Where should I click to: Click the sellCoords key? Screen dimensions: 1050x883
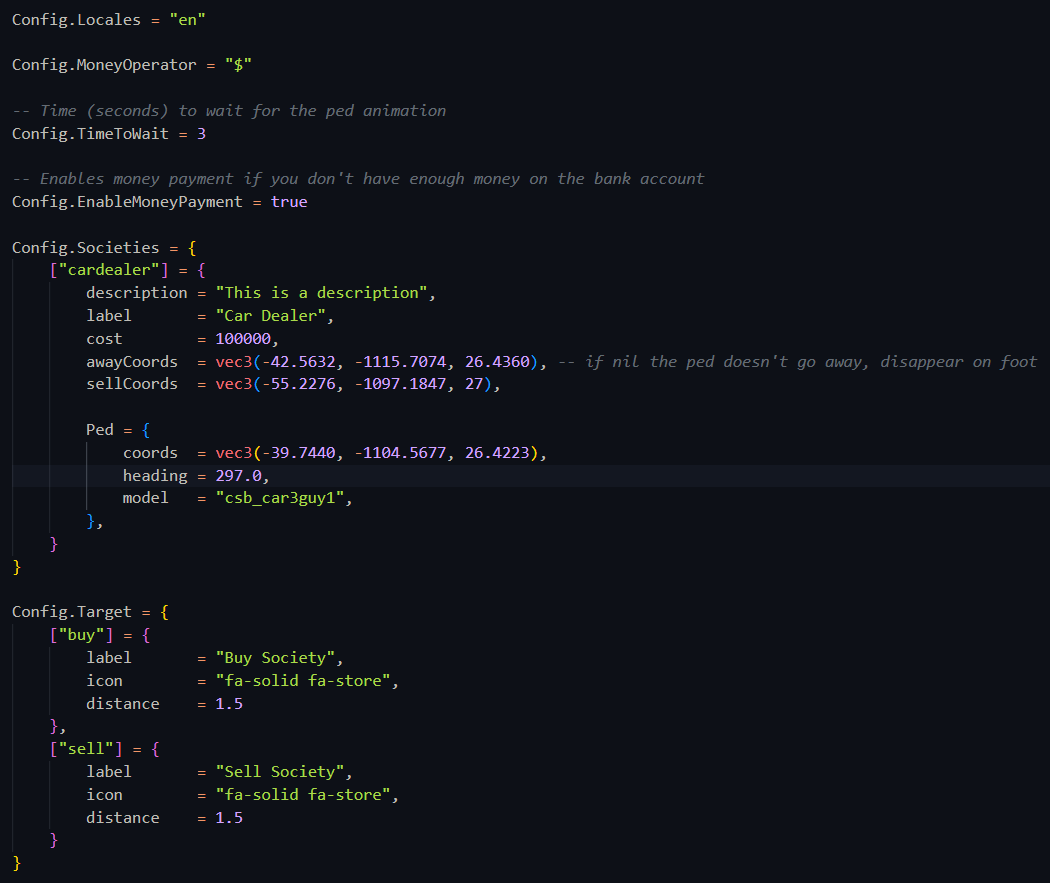click(132, 384)
